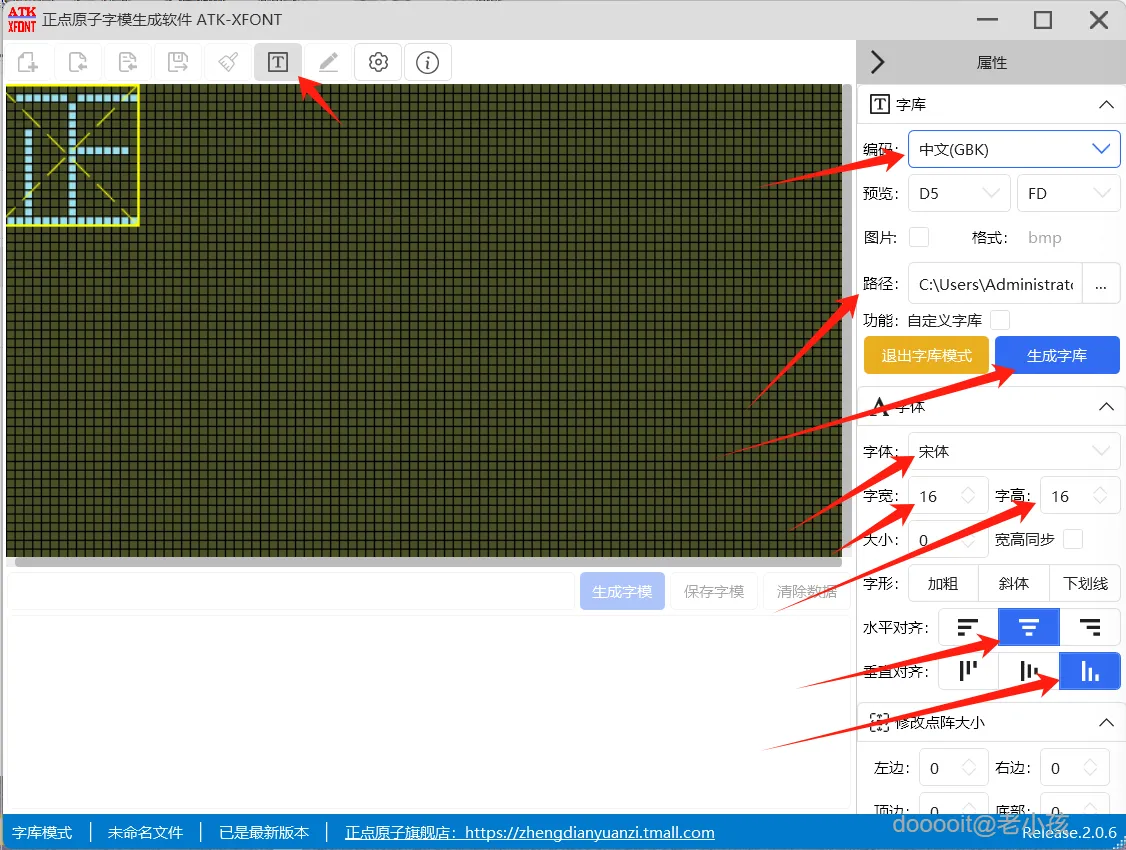The image size is (1126, 850).
Task: Toggle 加粗 bold style
Action: pos(943,584)
